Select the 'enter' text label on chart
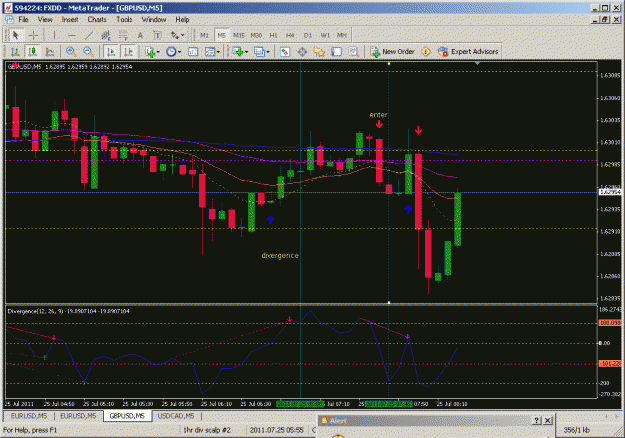 coord(378,115)
